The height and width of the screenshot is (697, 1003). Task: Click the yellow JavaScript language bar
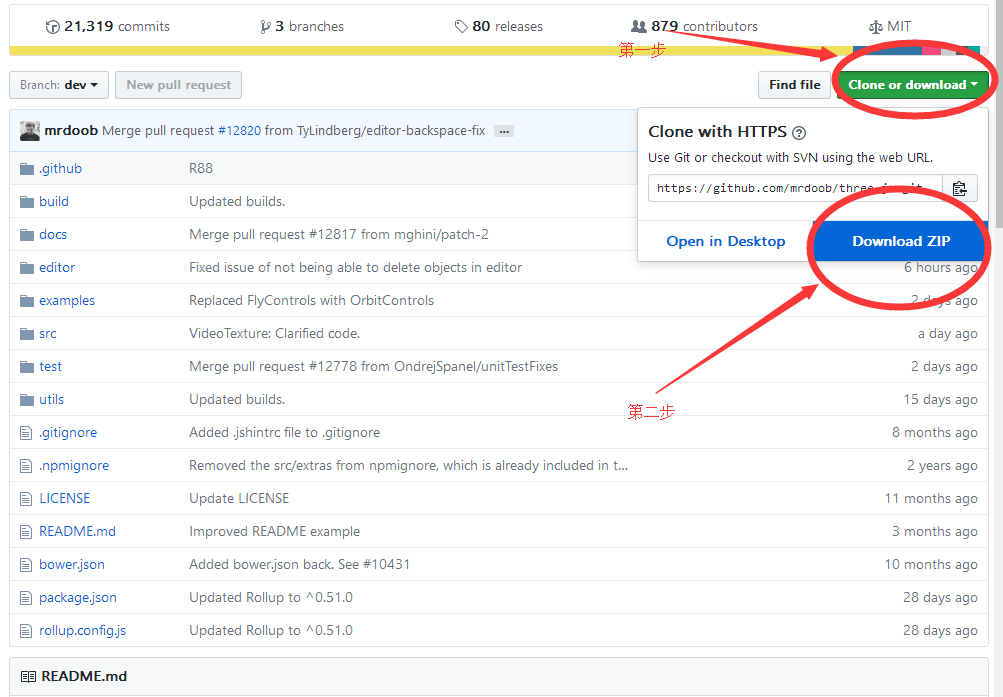[x=430, y=51]
